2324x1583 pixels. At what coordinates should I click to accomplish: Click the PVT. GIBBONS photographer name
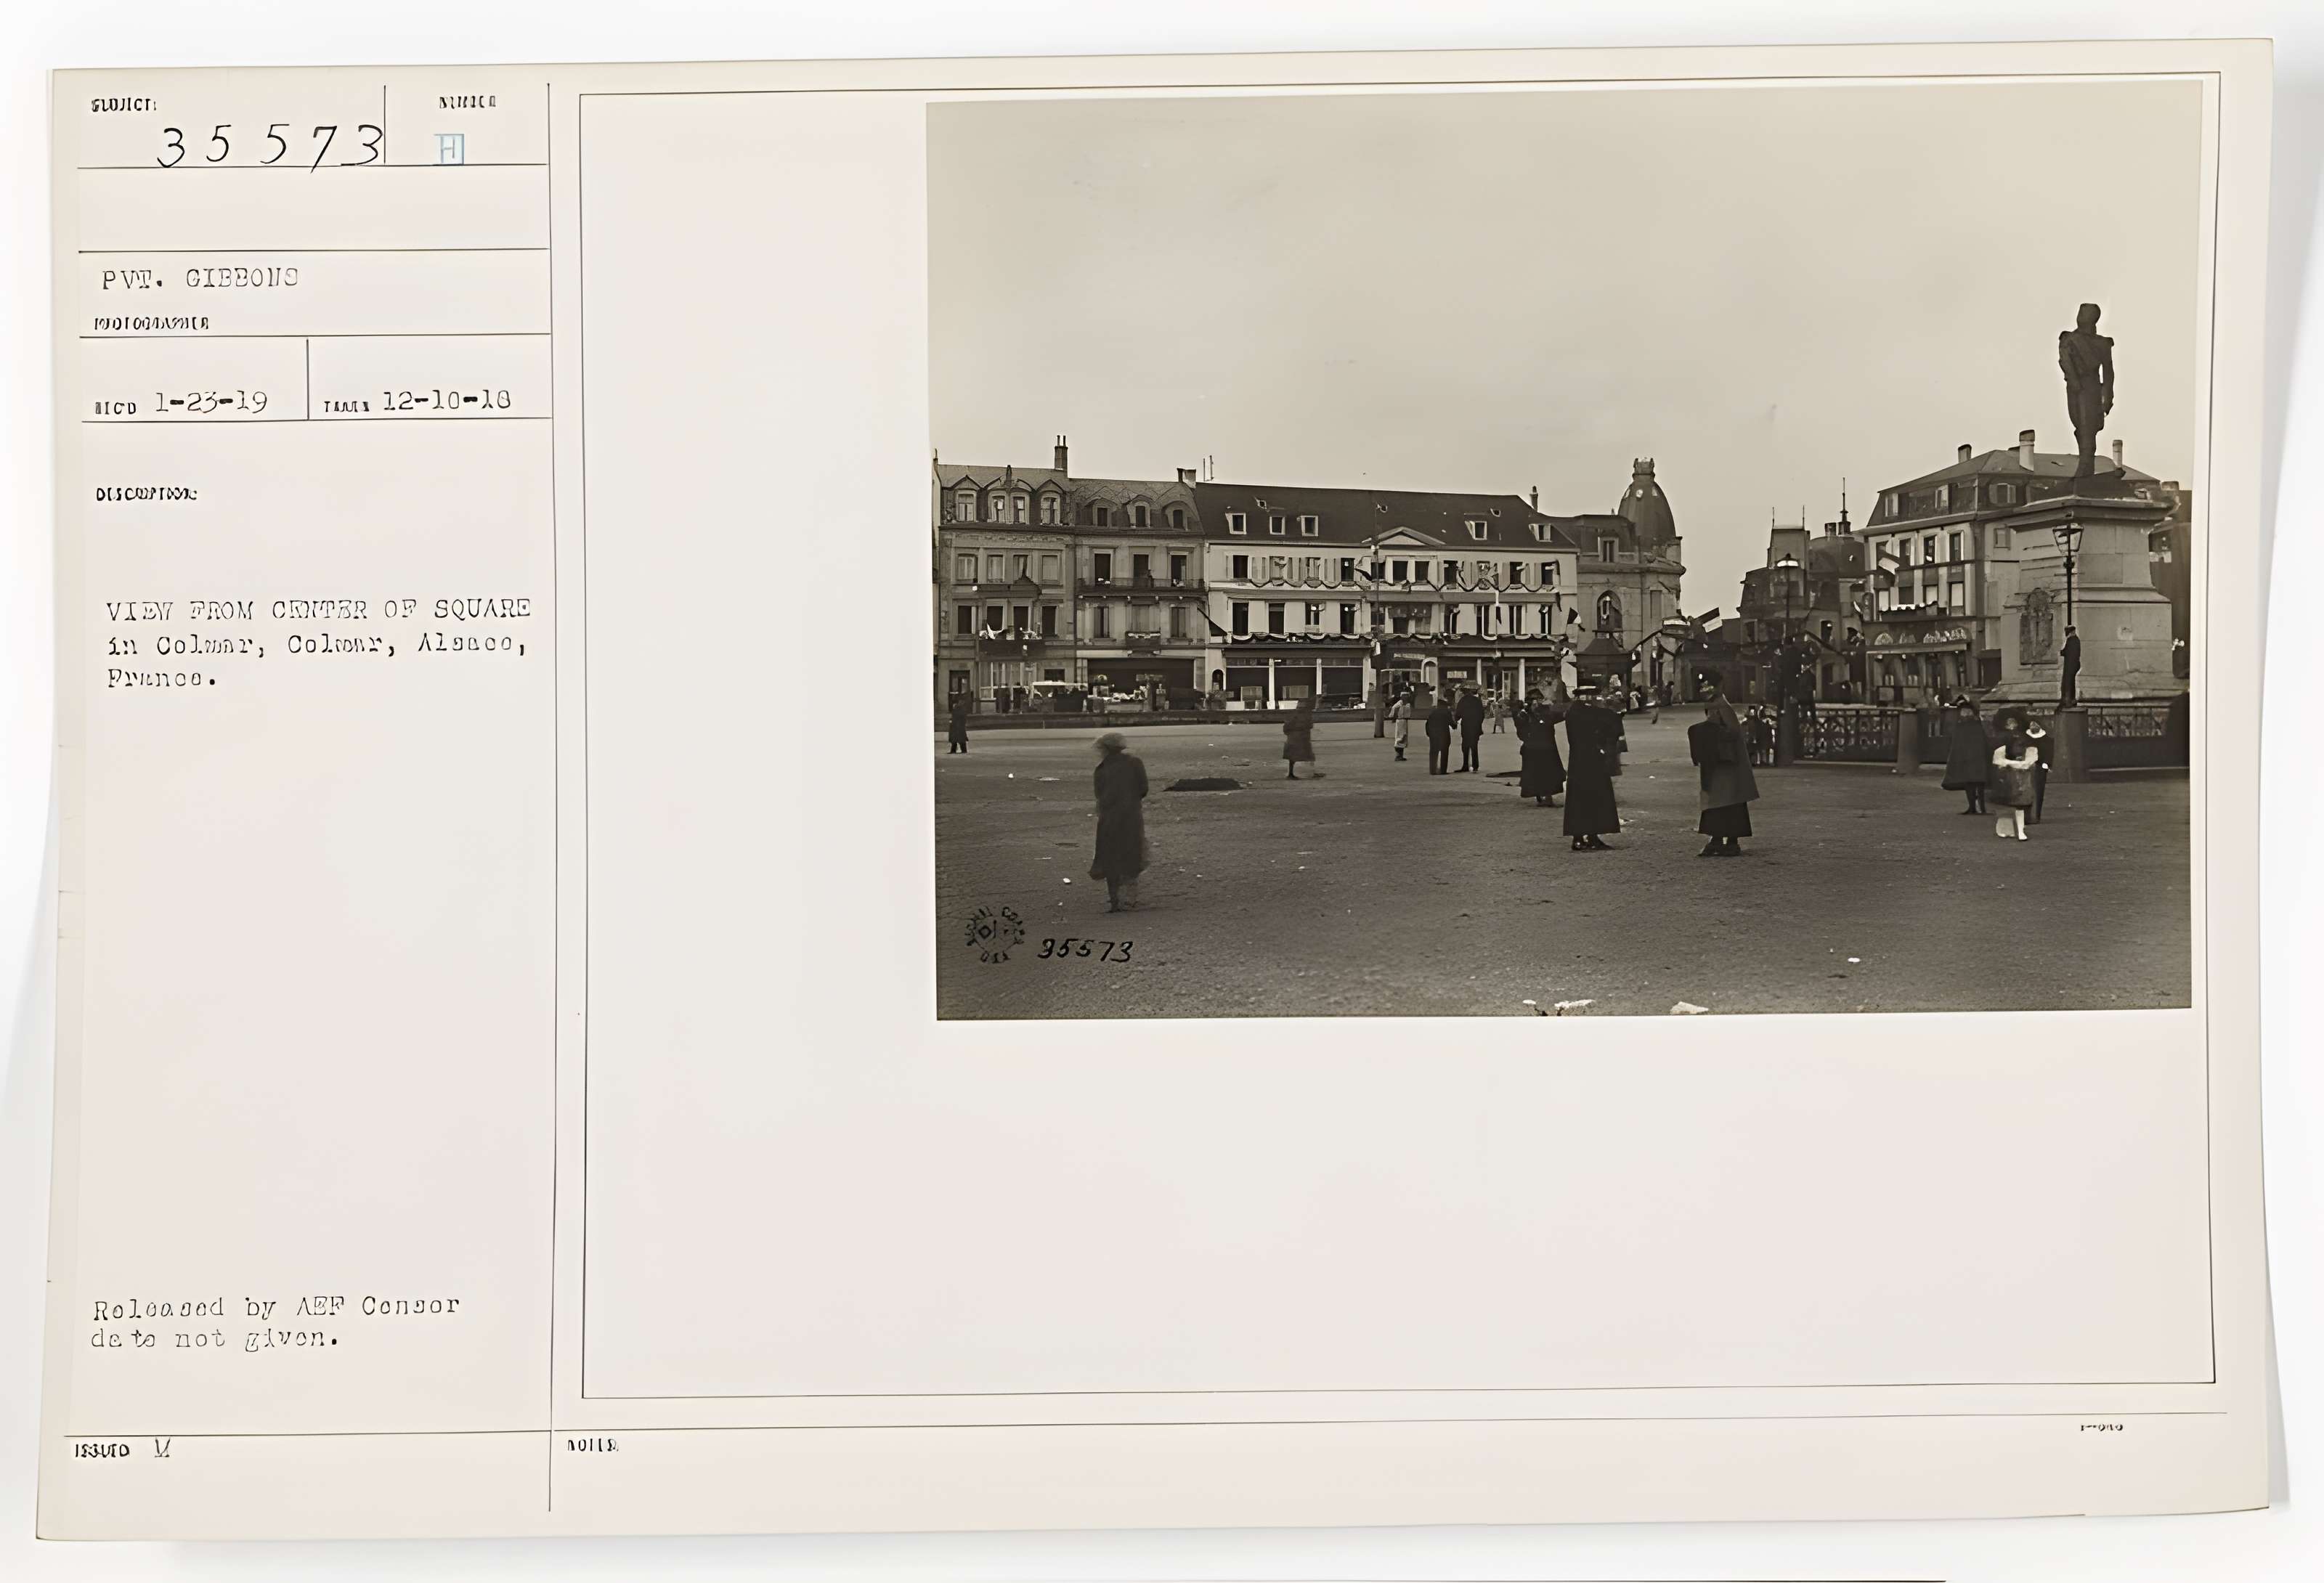pos(200,279)
